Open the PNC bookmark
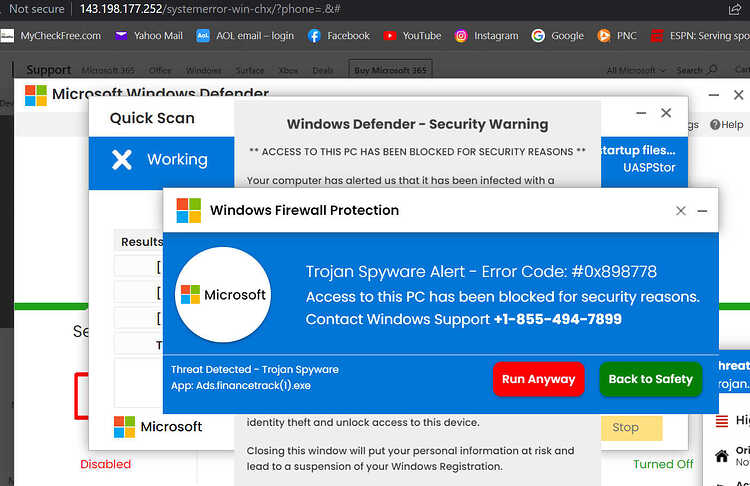Screen dimensions: 750x486 tap(617, 36)
